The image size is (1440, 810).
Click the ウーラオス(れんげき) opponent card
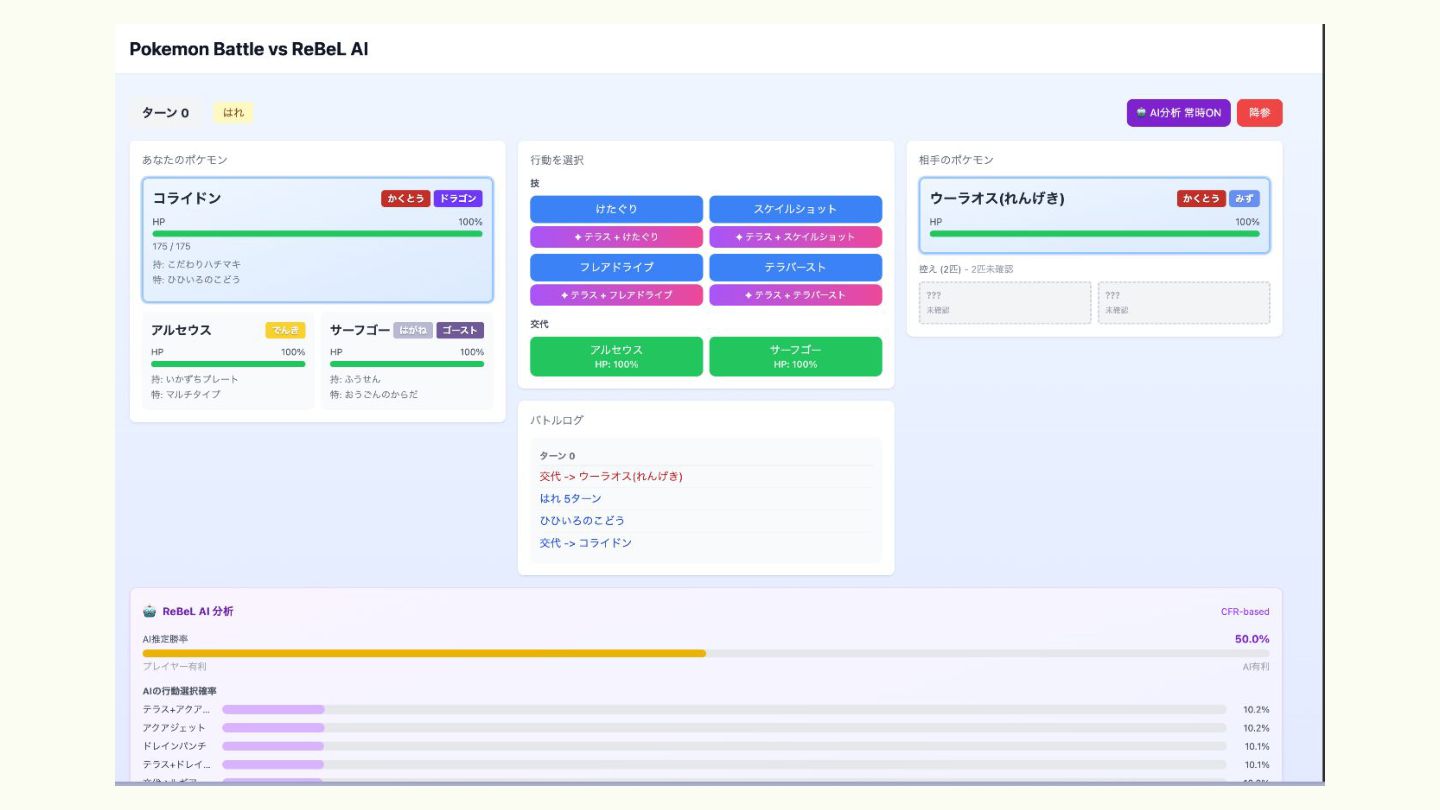point(1094,216)
